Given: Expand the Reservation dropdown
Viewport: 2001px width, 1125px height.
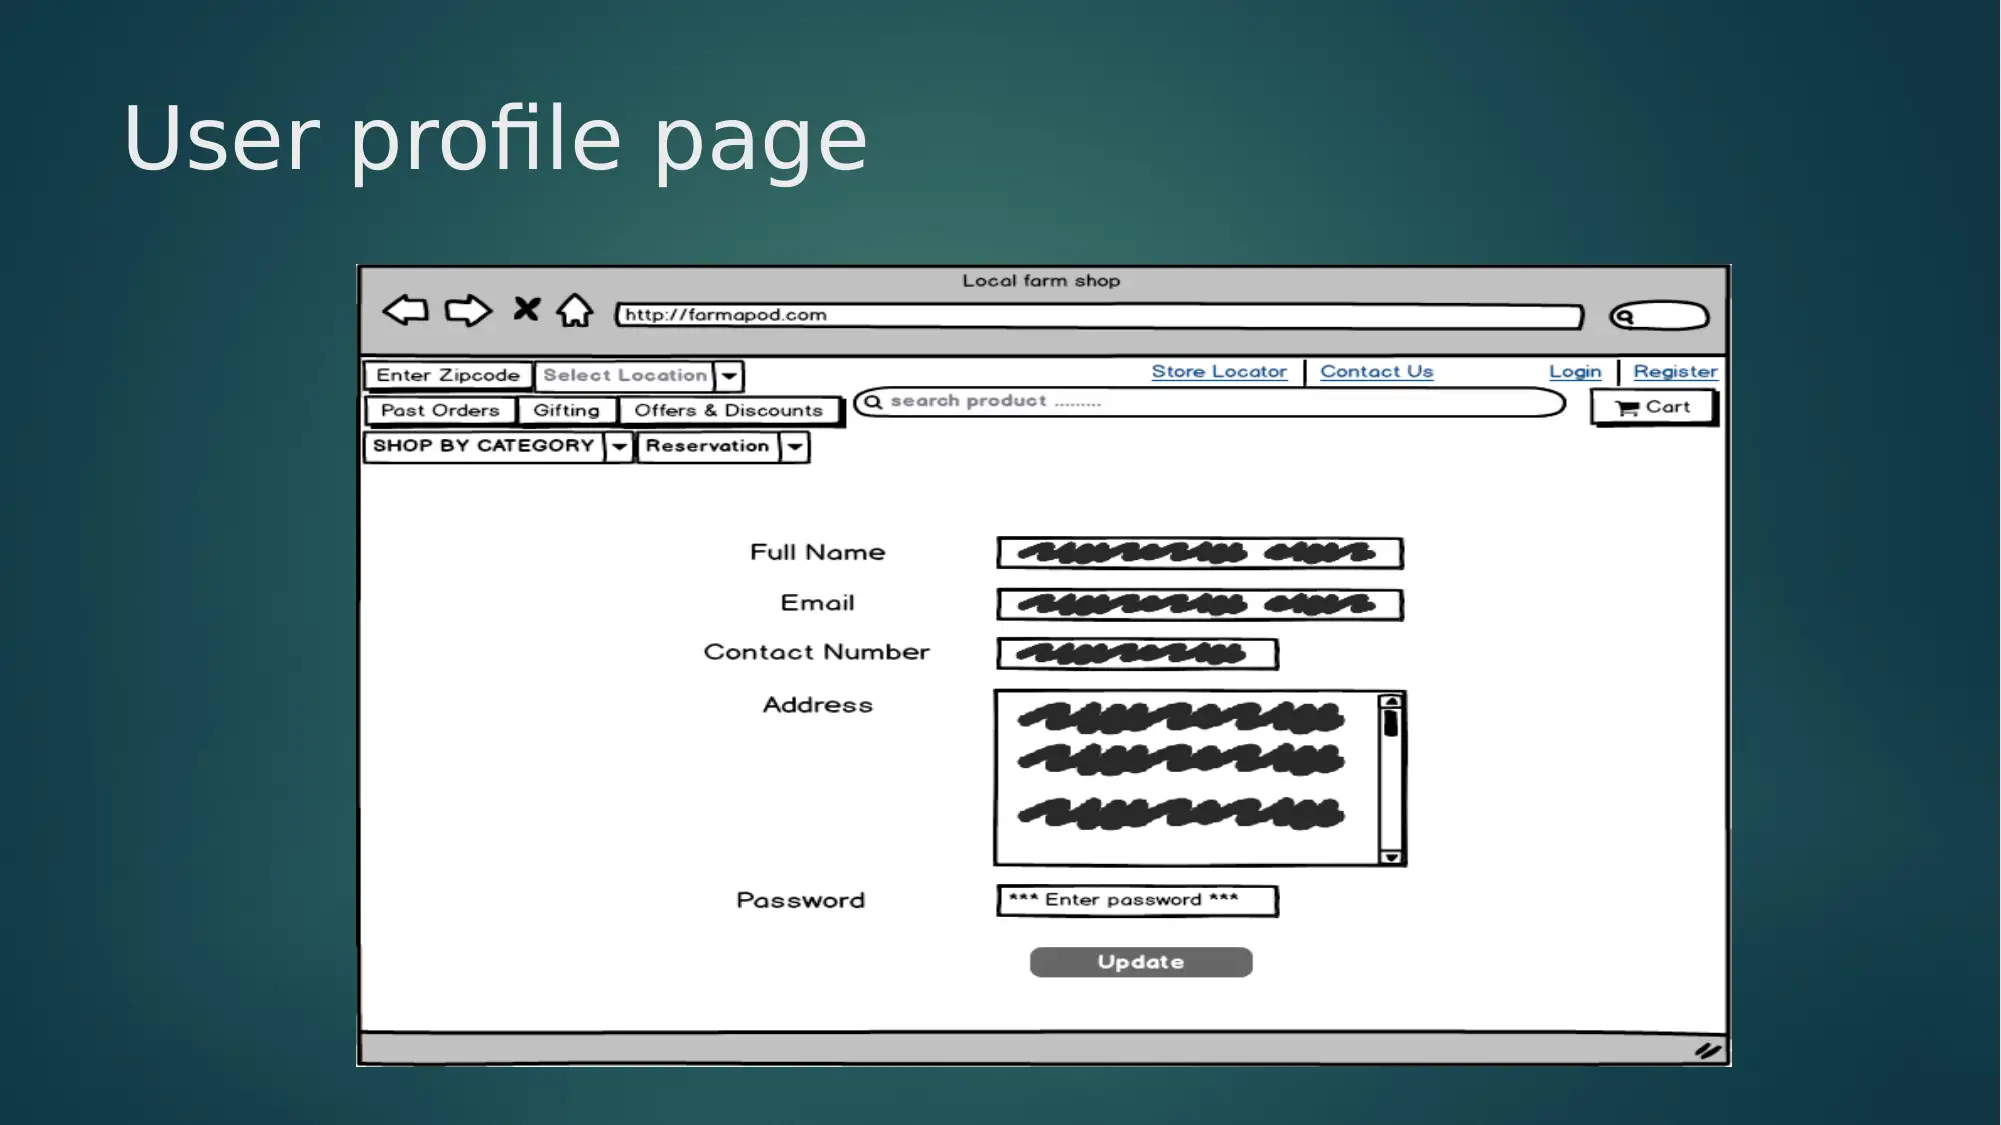Looking at the screenshot, I should coord(796,445).
